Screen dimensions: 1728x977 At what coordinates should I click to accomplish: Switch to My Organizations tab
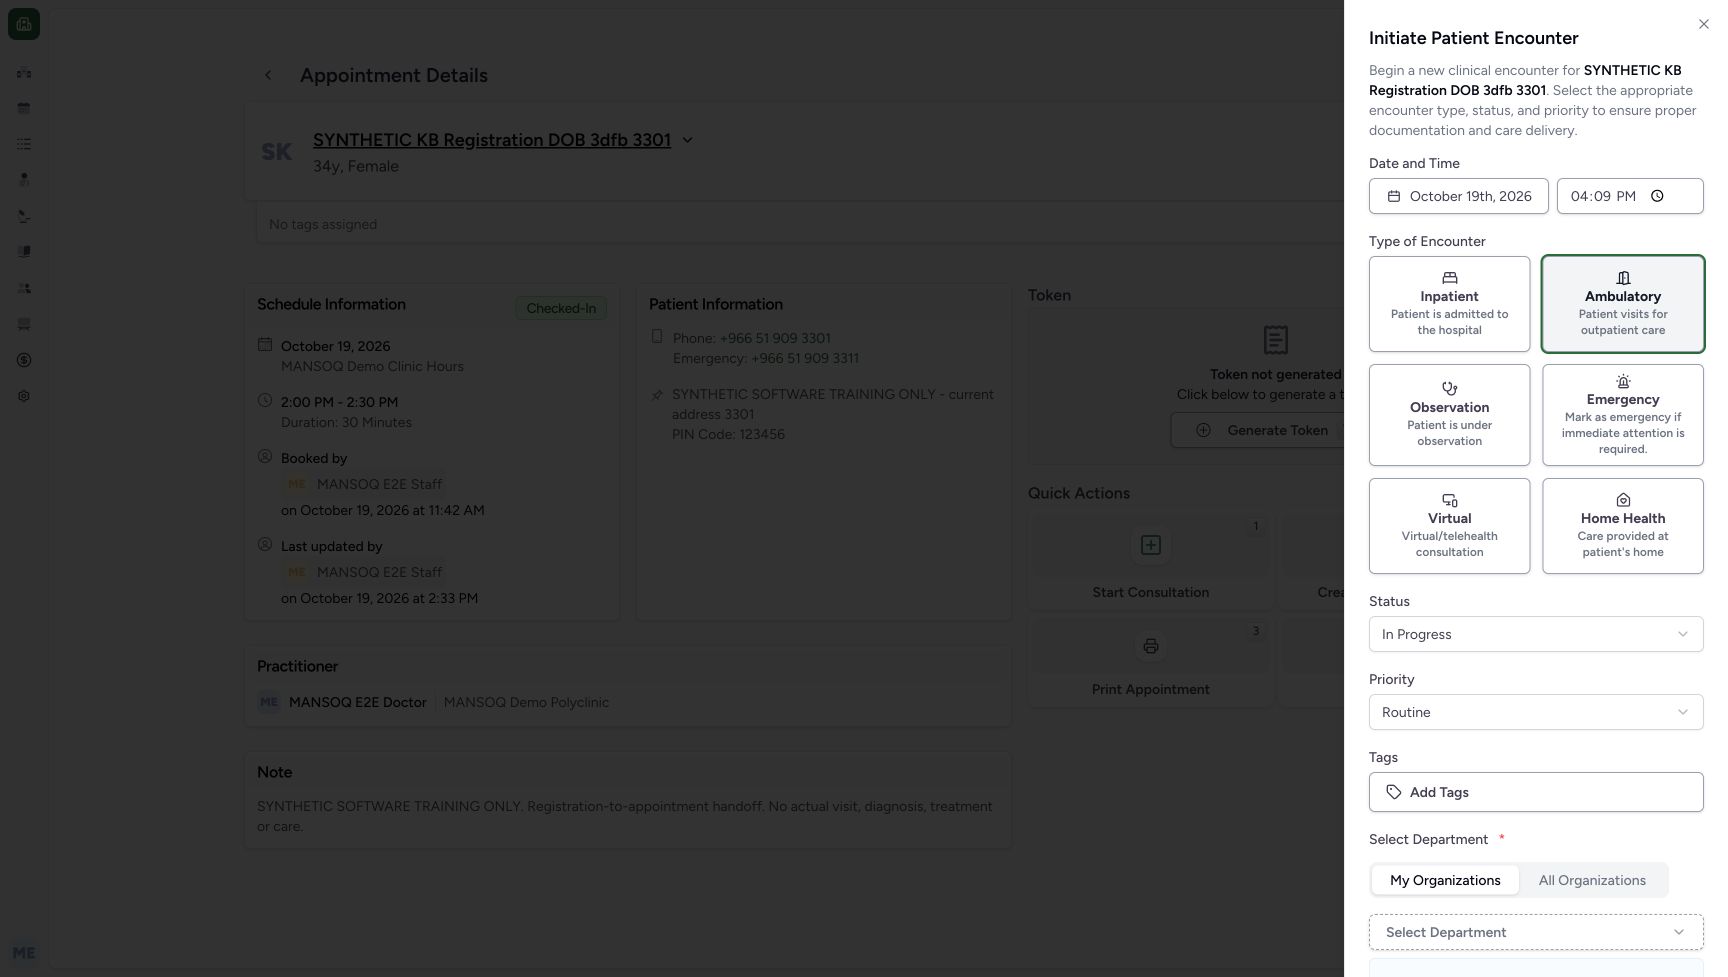pyautogui.click(x=1445, y=880)
